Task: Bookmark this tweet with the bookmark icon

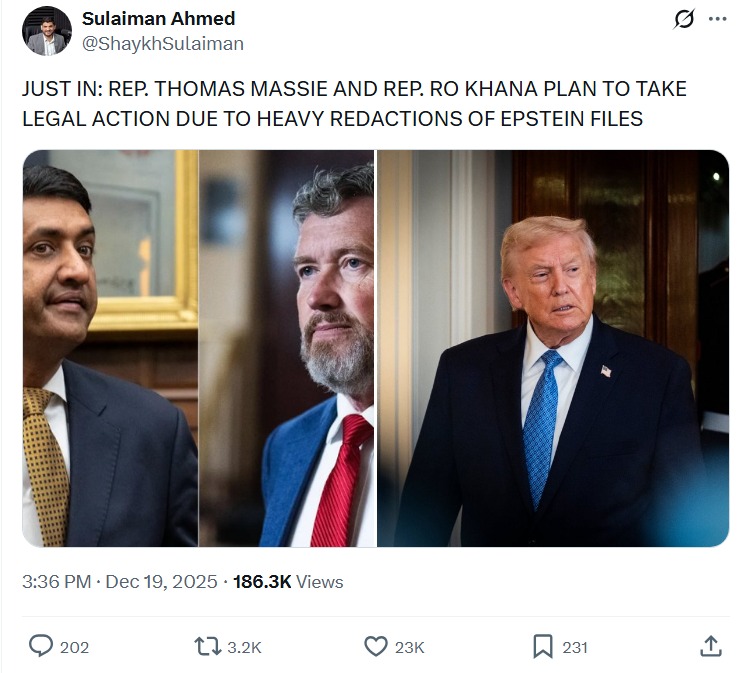Action: coord(543,647)
